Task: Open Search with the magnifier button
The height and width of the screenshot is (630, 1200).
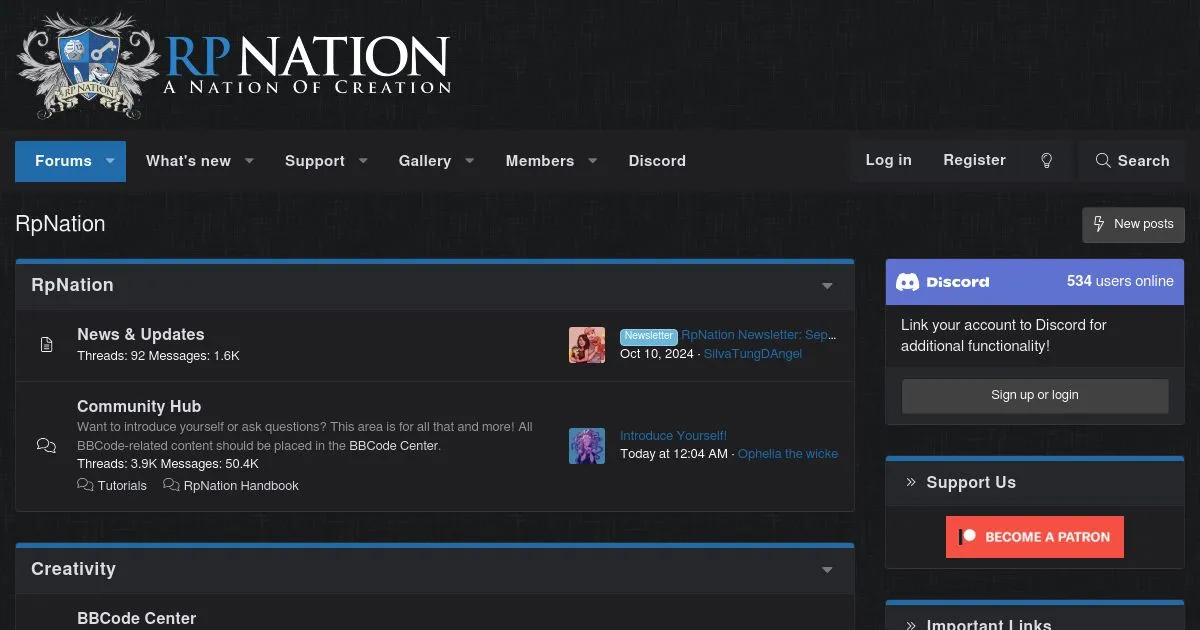Action: pyautogui.click(x=1132, y=161)
